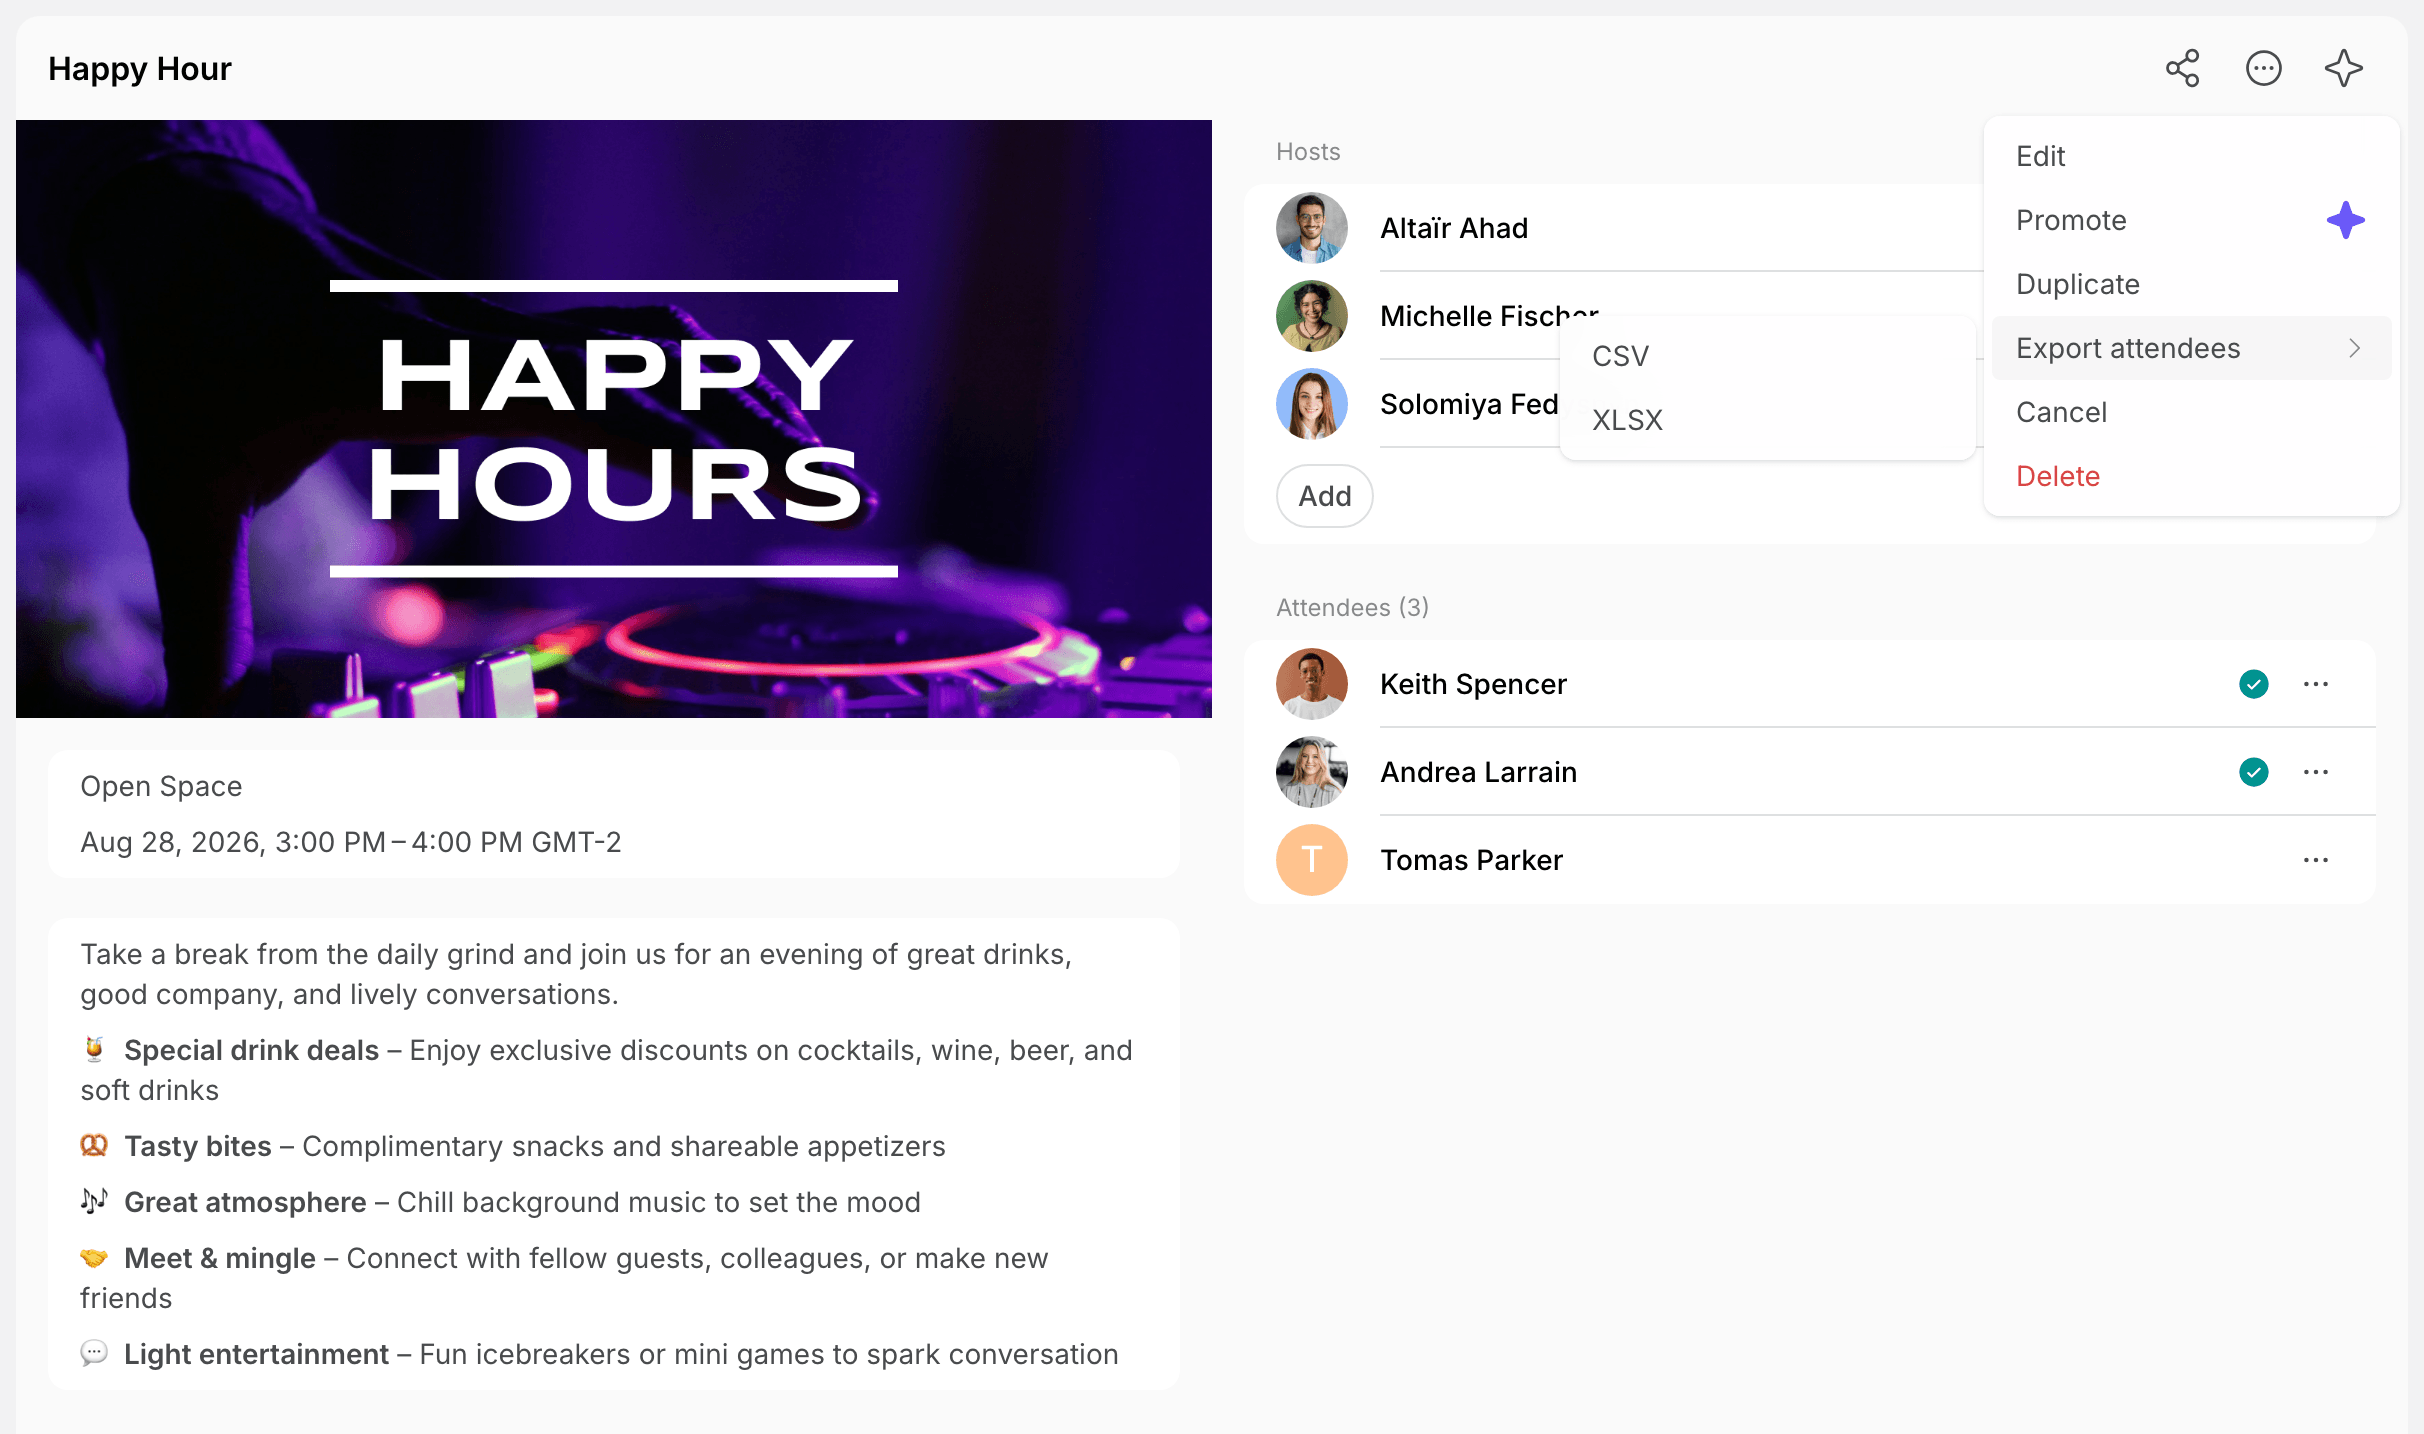Click the purple sparkle next to Promote
The image size is (2424, 1434).
pos(2345,220)
